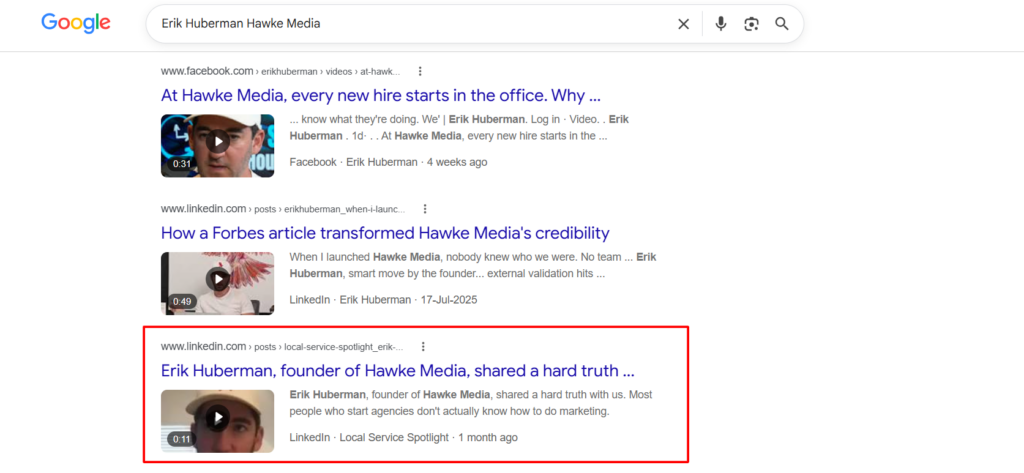Open the three-dot menu for the Facebook result
Image resolution: width=1024 pixels, height=473 pixels.
point(420,71)
